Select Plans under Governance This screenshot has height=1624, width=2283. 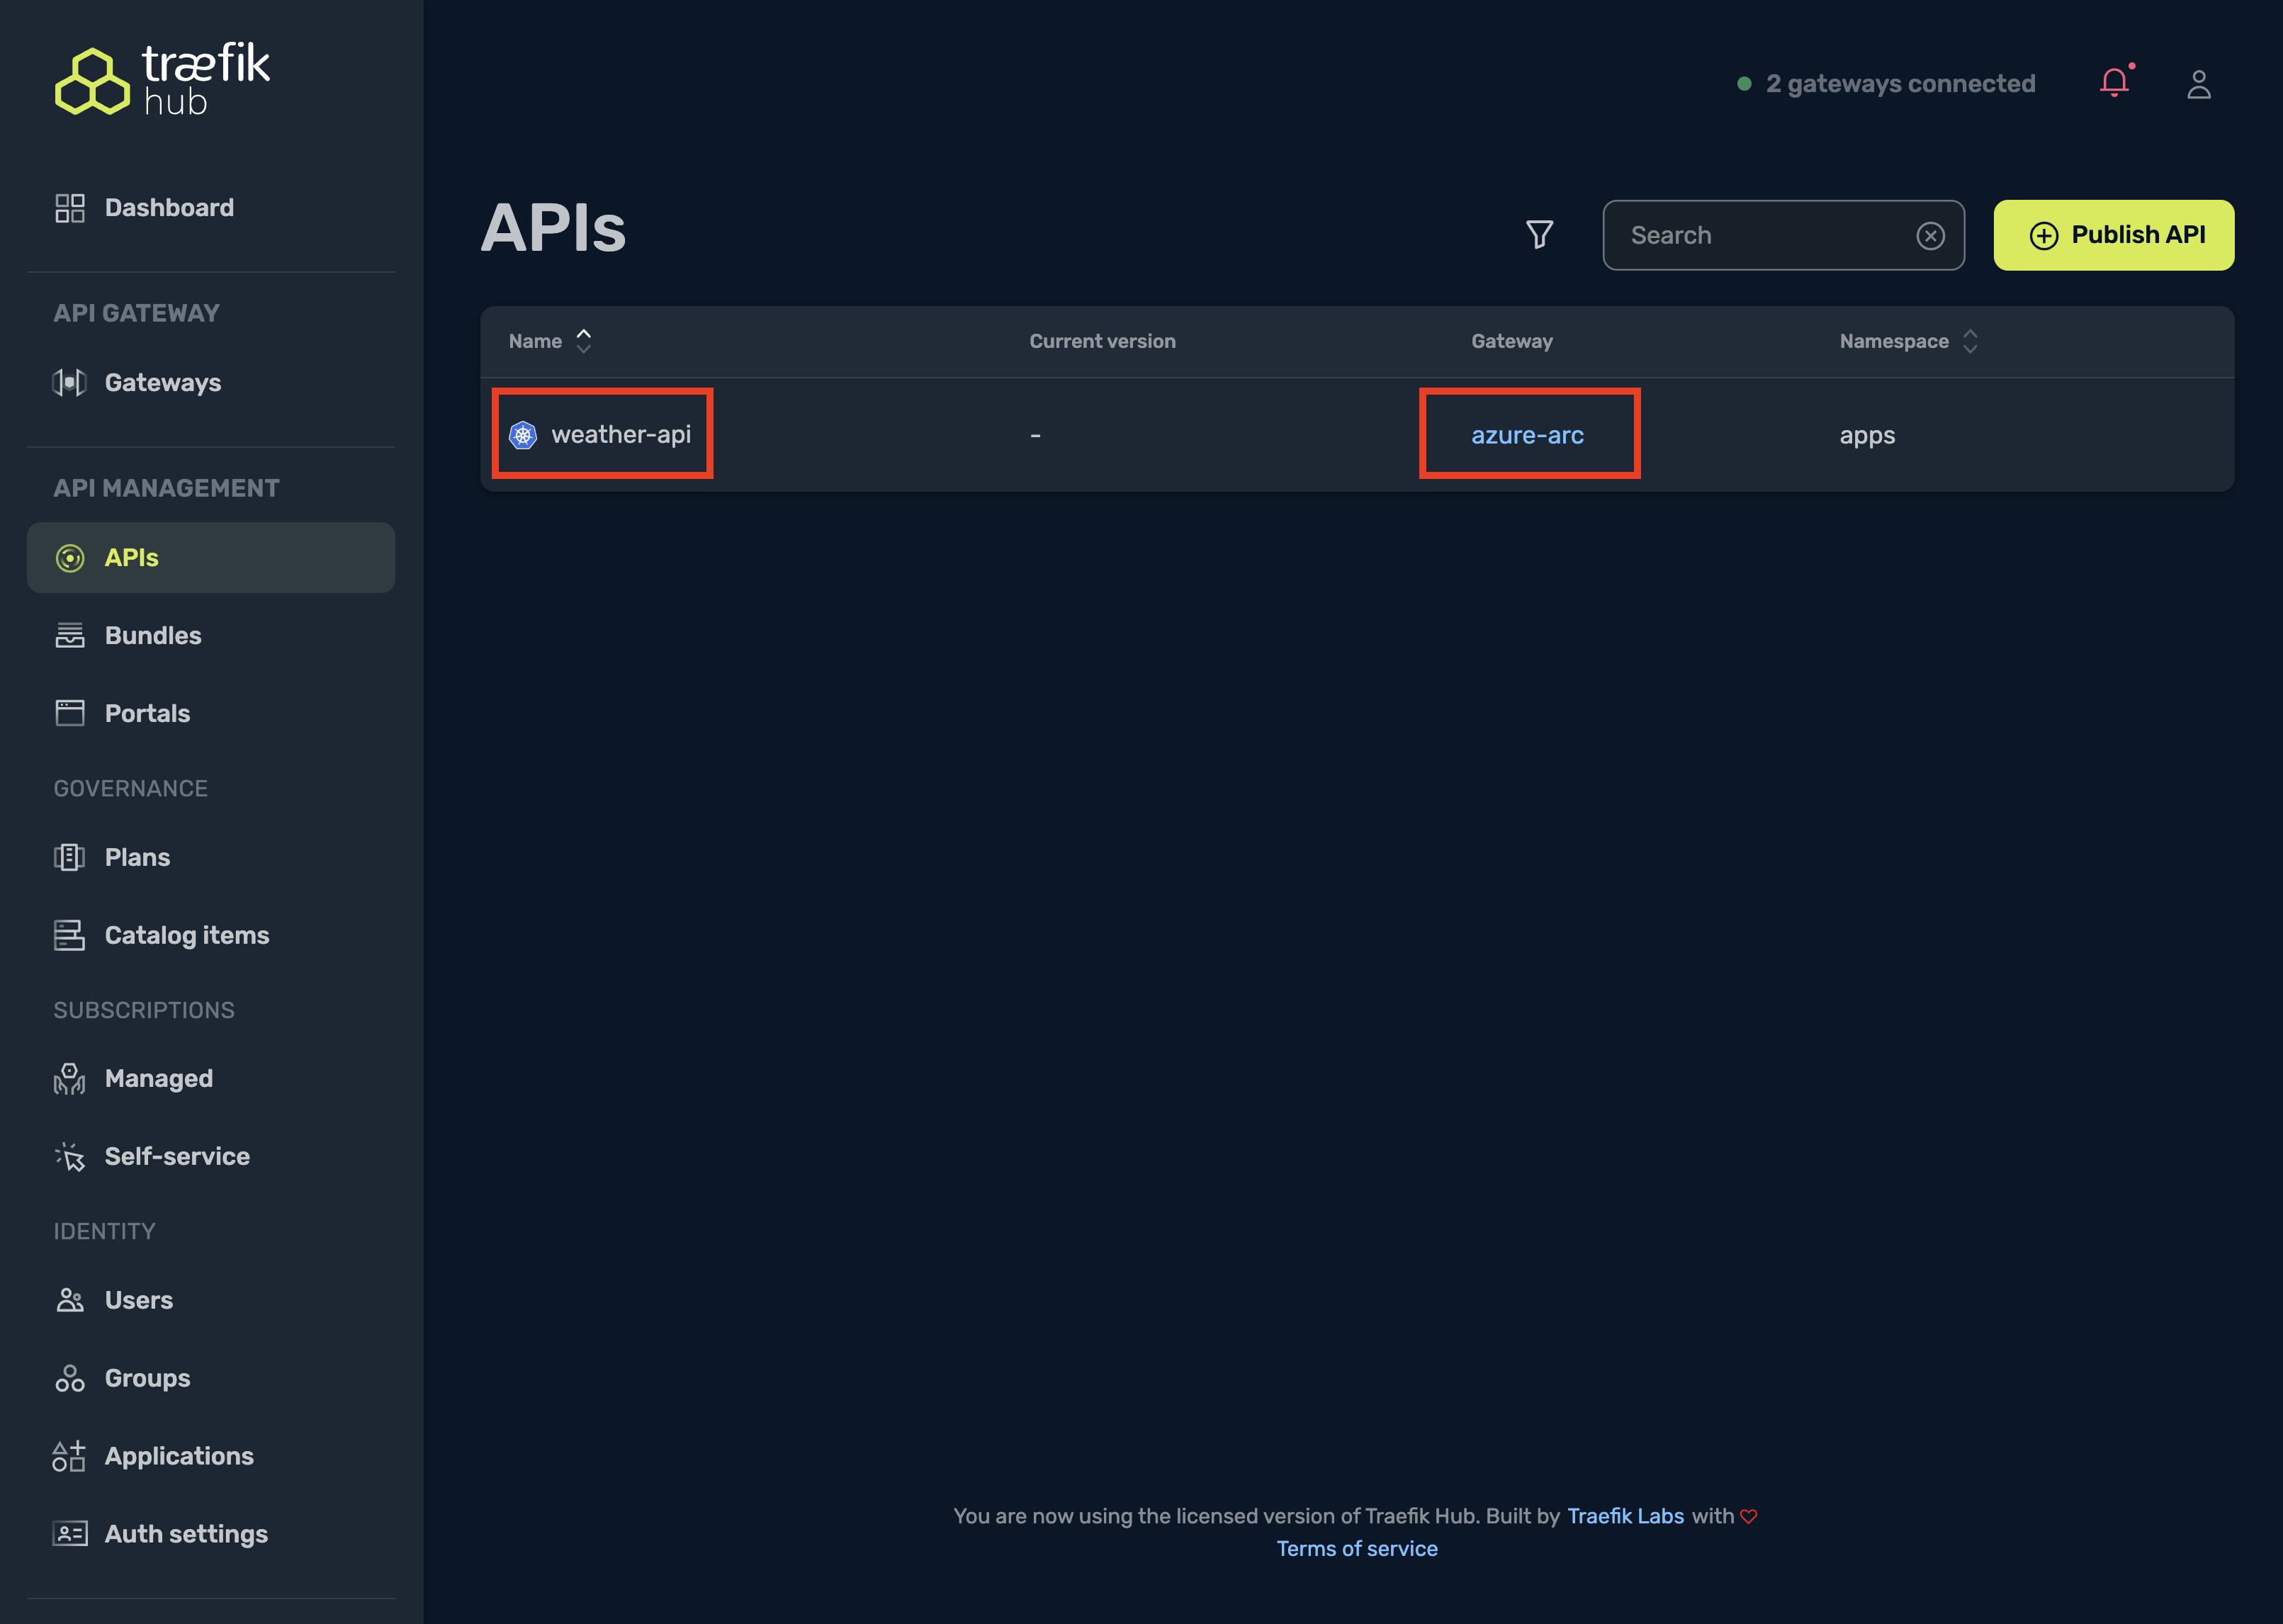tap(137, 857)
